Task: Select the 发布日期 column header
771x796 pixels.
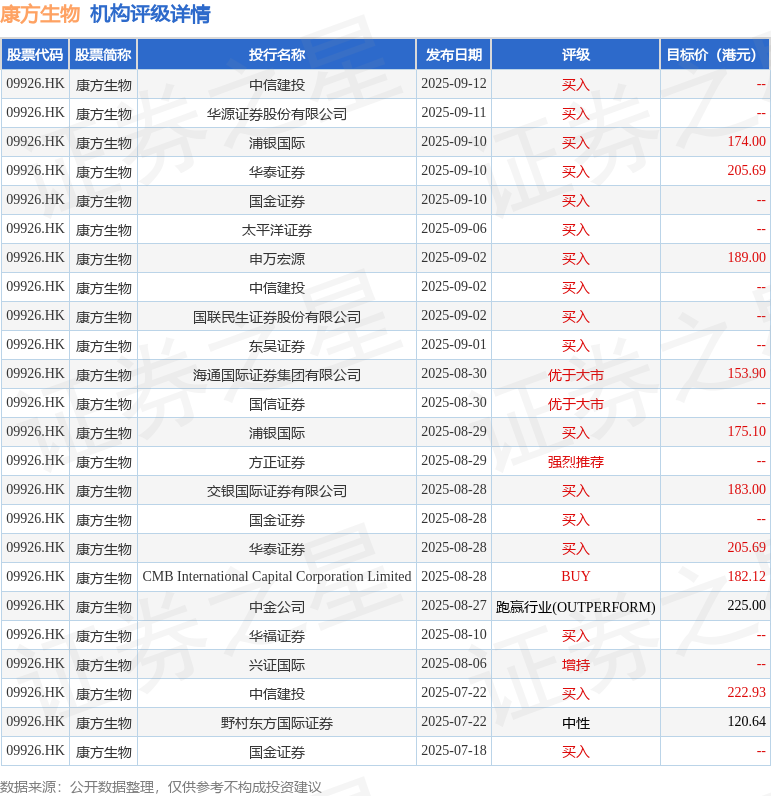Action: pyautogui.click(x=454, y=55)
